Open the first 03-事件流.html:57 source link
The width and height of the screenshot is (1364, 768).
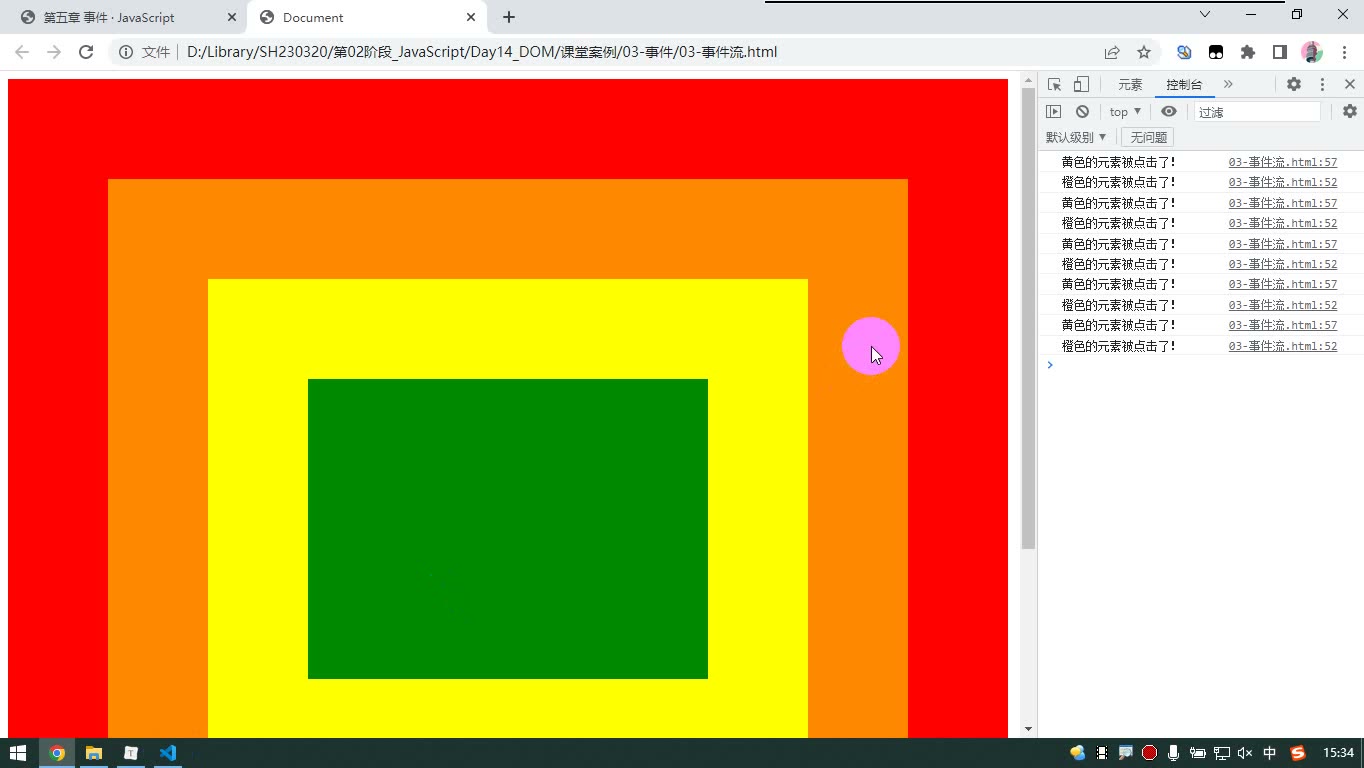1283,162
